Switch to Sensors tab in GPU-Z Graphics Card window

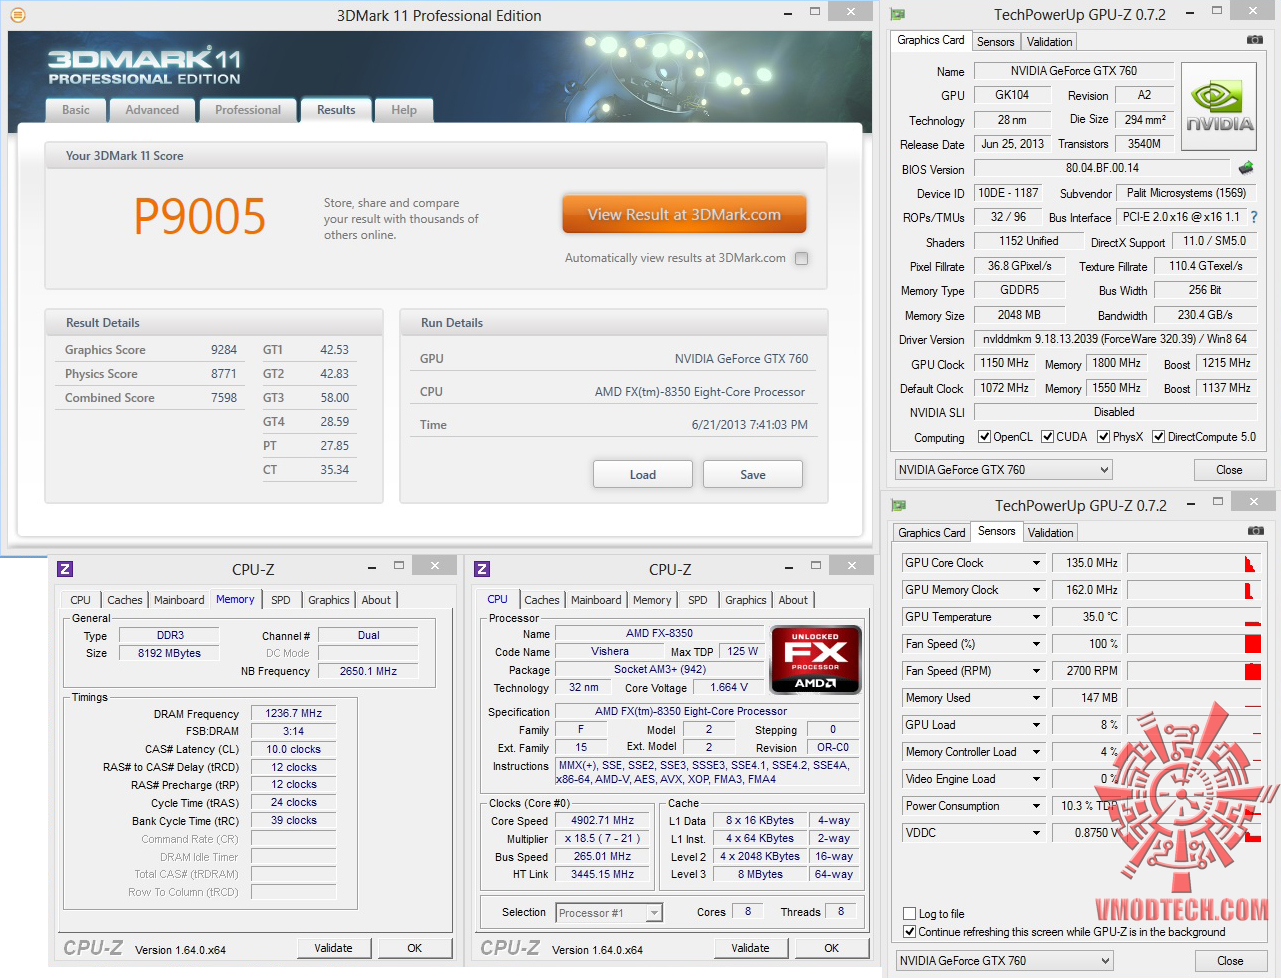click(x=996, y=42)
